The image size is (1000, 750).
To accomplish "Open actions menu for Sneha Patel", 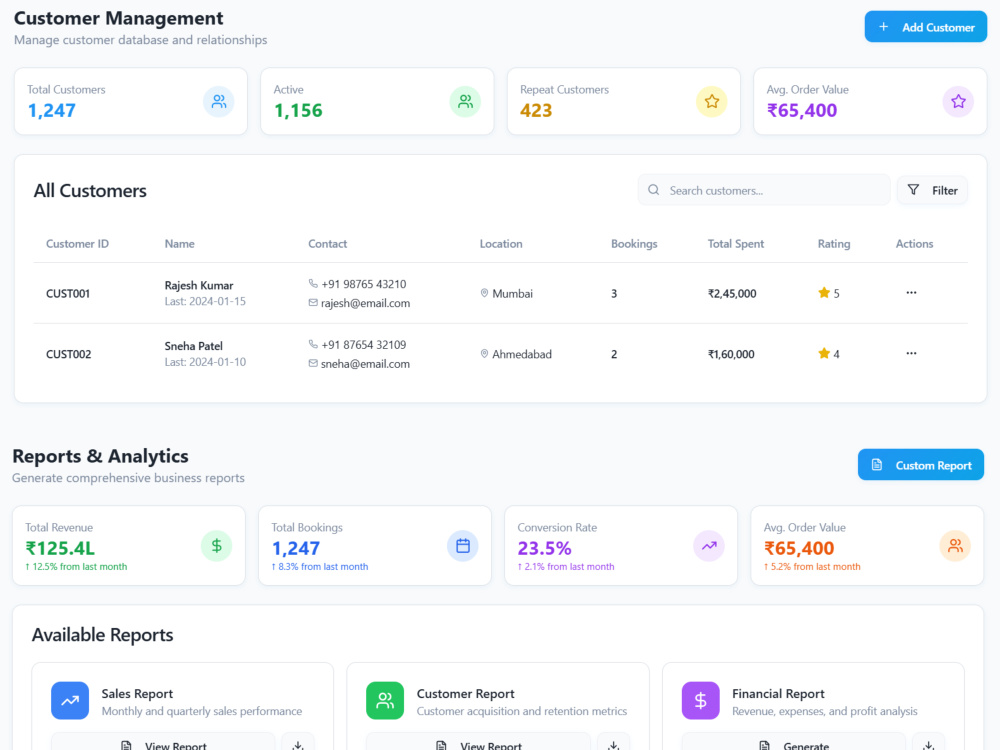I will (x=911, y=353).
